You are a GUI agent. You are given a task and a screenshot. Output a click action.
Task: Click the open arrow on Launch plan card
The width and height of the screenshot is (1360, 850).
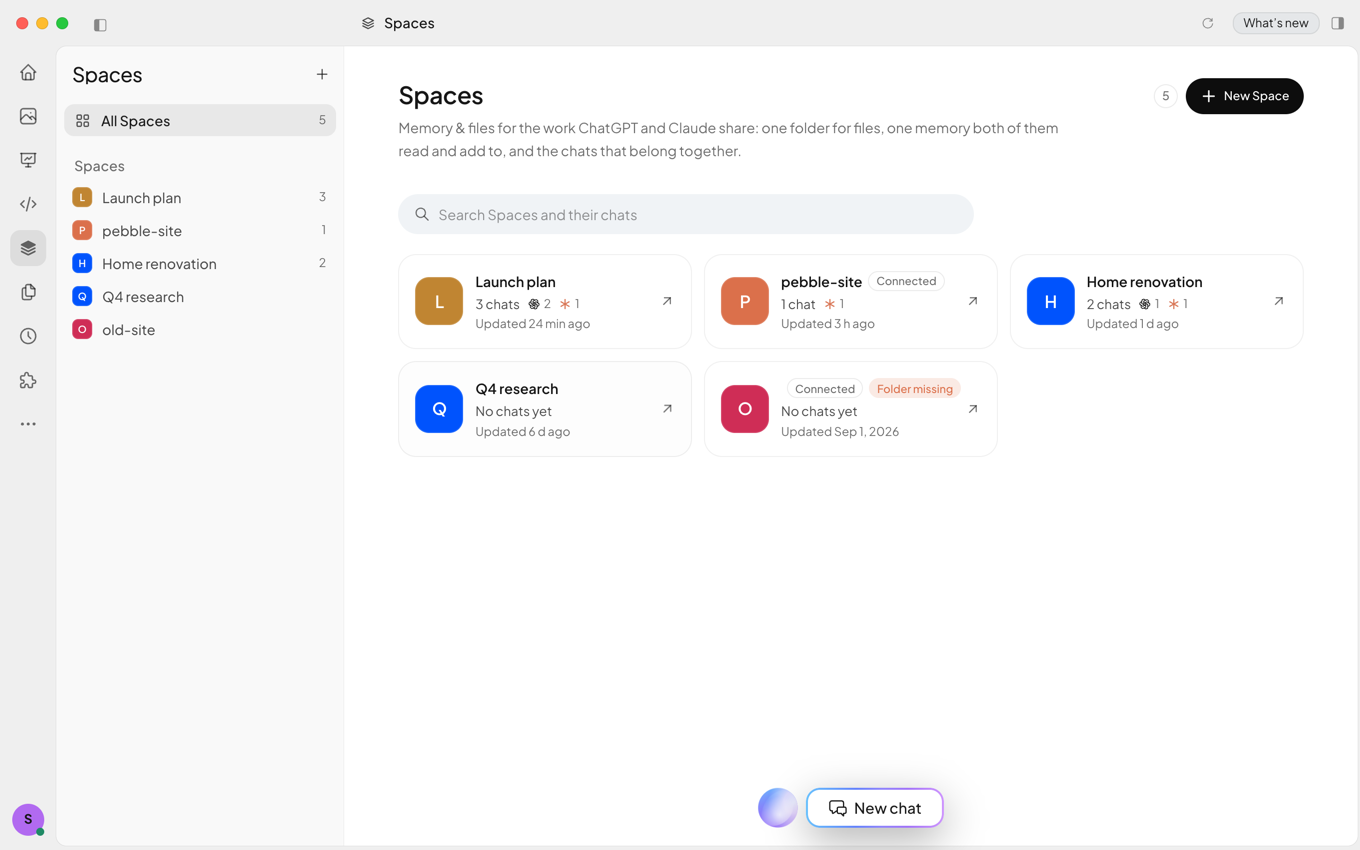point(667,301)
